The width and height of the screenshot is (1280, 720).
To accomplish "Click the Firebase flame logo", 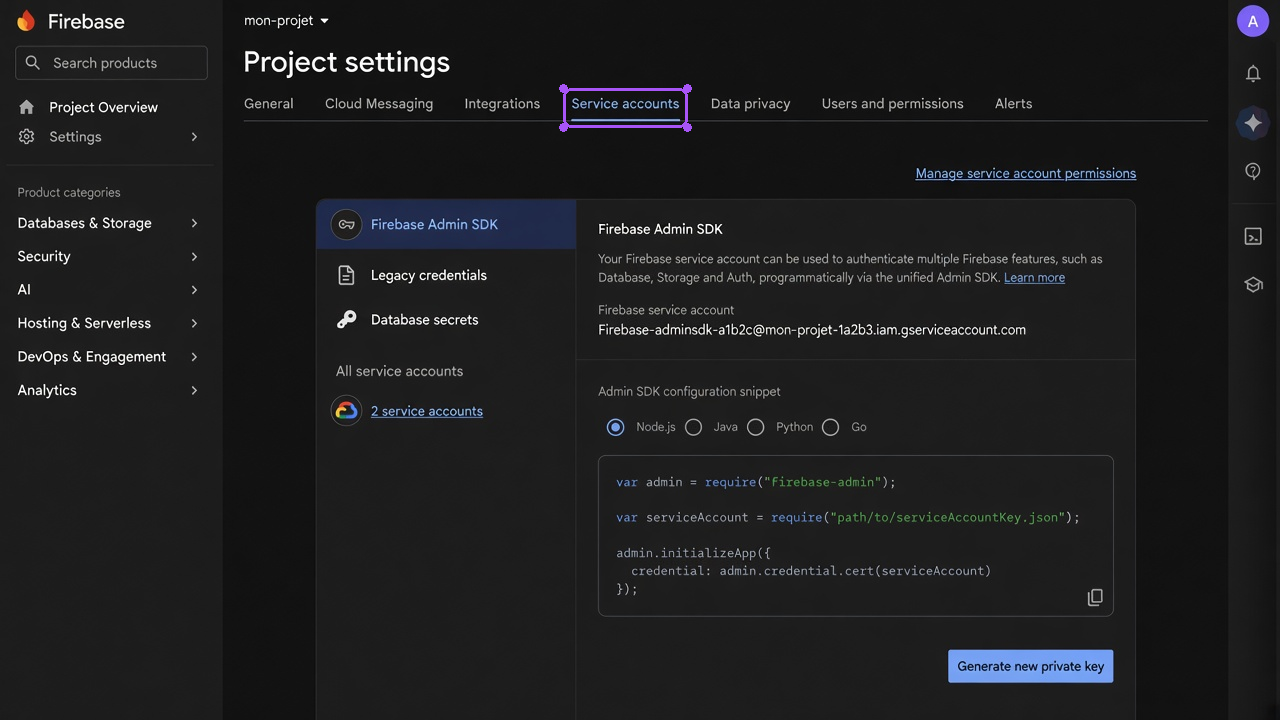I will (x=26, y=21).
